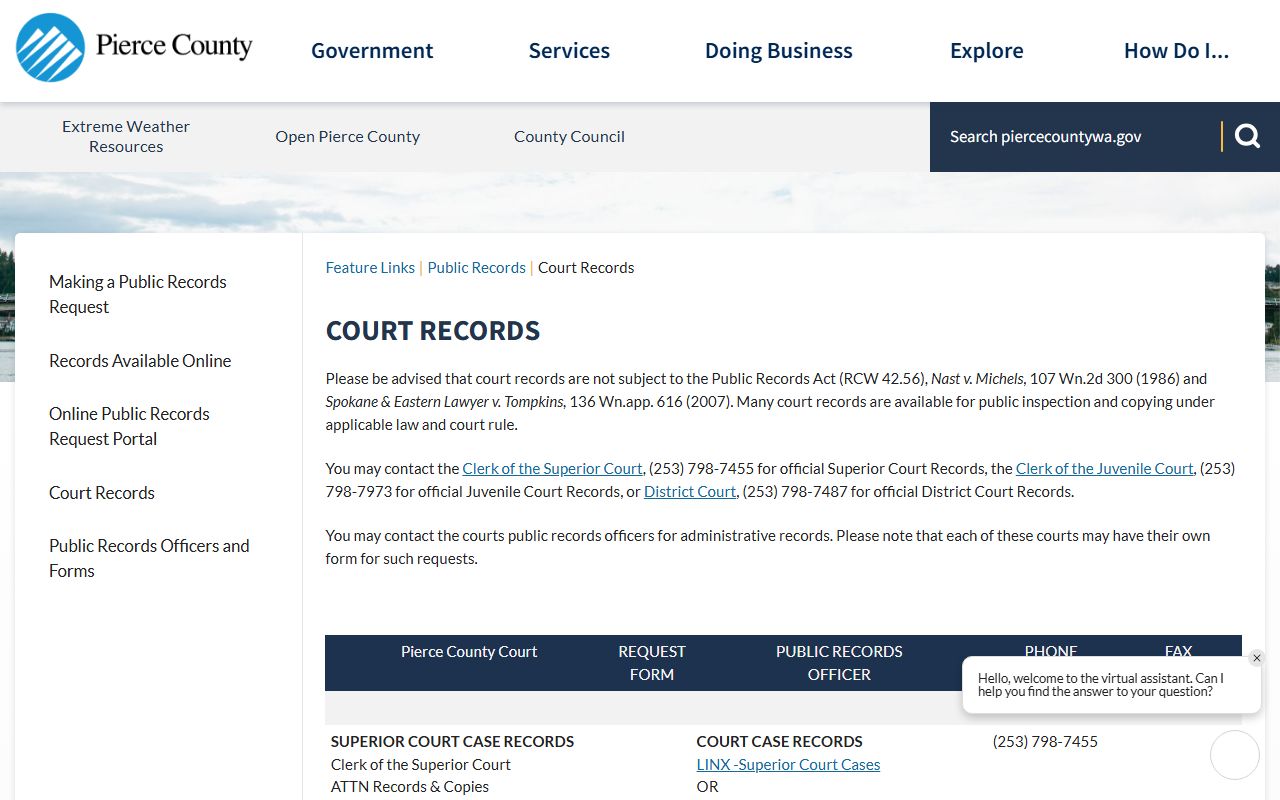Open LINX -Superior Court Cases link
Screen dimensions: 1280x800
pos(788,765)
